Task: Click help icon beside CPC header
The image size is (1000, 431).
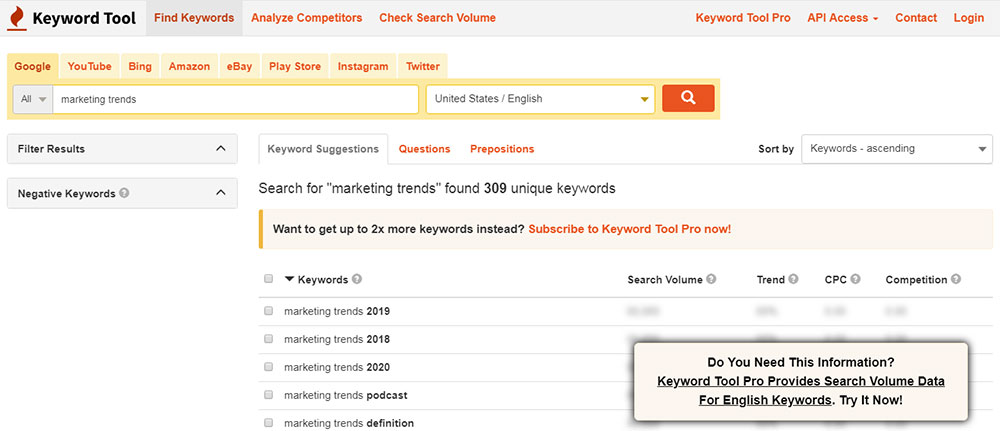Action: click(855, 279)
